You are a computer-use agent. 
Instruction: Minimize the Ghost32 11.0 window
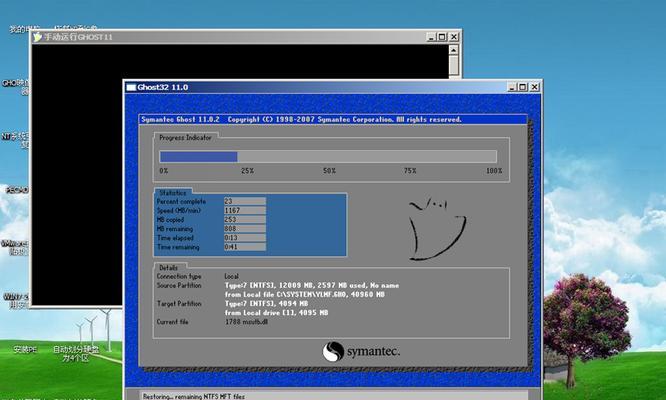pos(512,87)
